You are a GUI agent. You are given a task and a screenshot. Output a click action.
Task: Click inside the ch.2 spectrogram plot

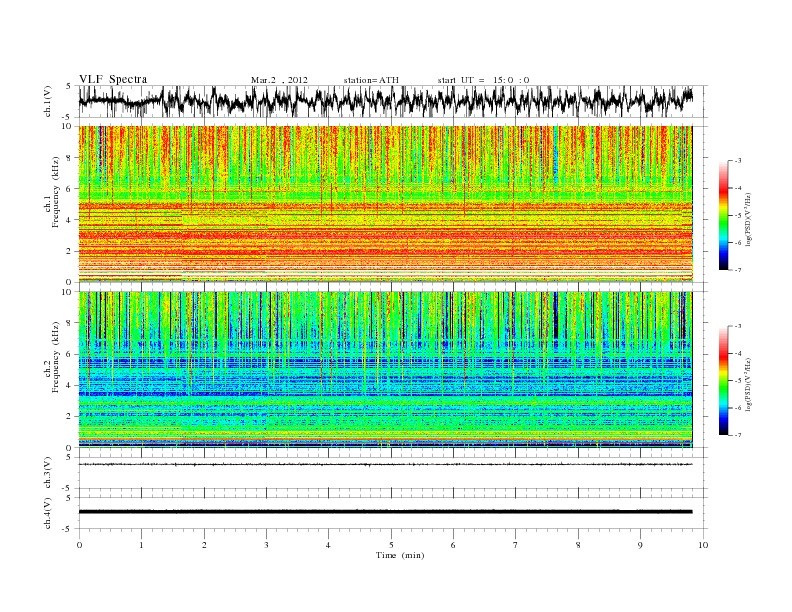(x=385, y=370)
